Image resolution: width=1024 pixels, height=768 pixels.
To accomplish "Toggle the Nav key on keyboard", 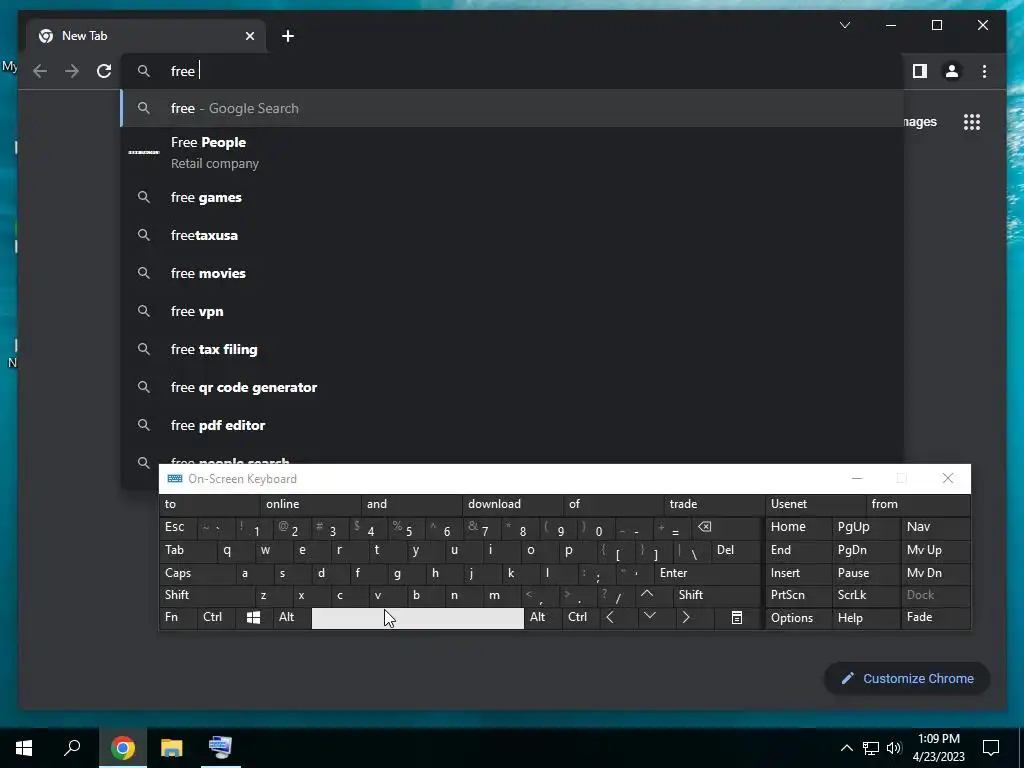I will tap(936, 527).
